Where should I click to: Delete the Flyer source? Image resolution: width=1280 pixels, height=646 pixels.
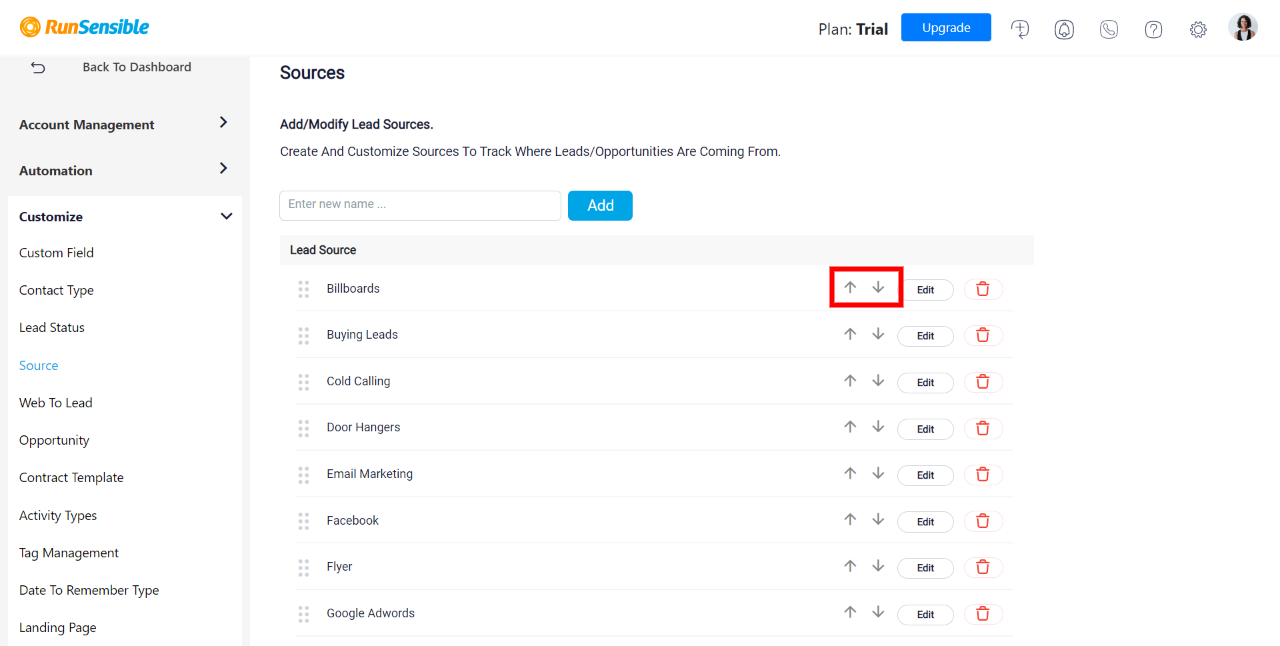point(983,567)
